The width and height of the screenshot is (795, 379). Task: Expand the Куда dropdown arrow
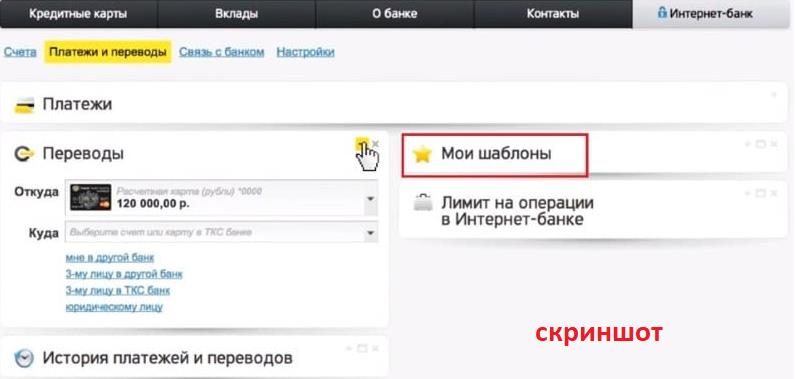pyautogui.click(x=371, y=234)
